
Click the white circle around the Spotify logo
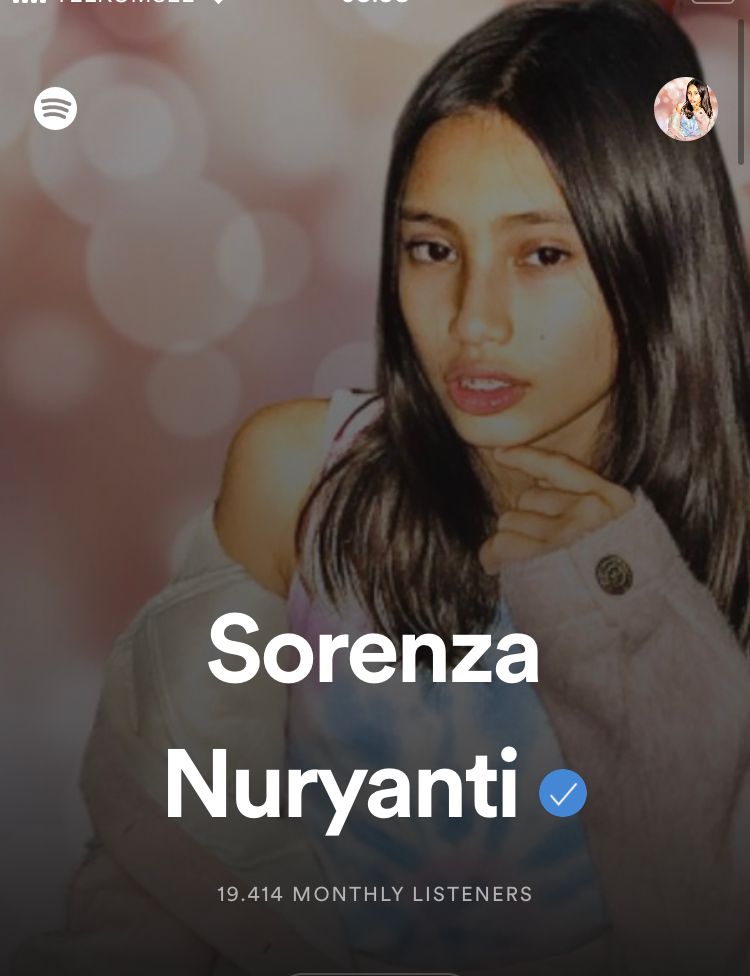[55, 108]
